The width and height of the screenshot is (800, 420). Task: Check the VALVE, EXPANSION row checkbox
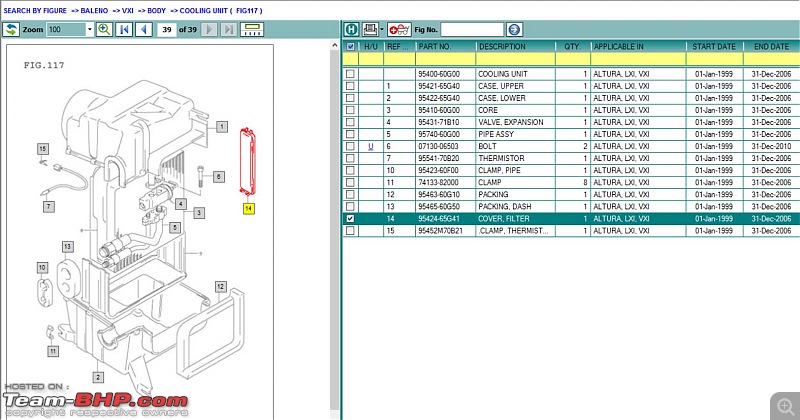(x=350, y=122)
